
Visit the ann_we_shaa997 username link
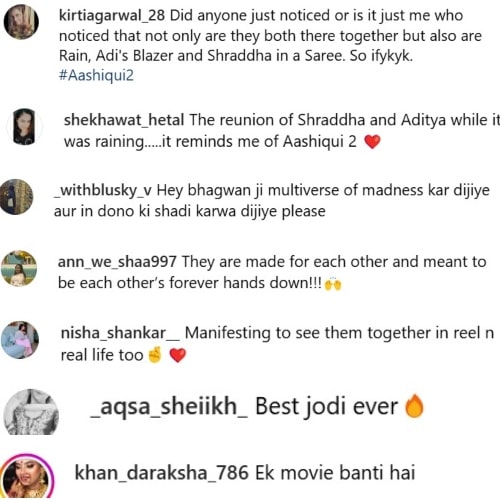tap(117, 262)
